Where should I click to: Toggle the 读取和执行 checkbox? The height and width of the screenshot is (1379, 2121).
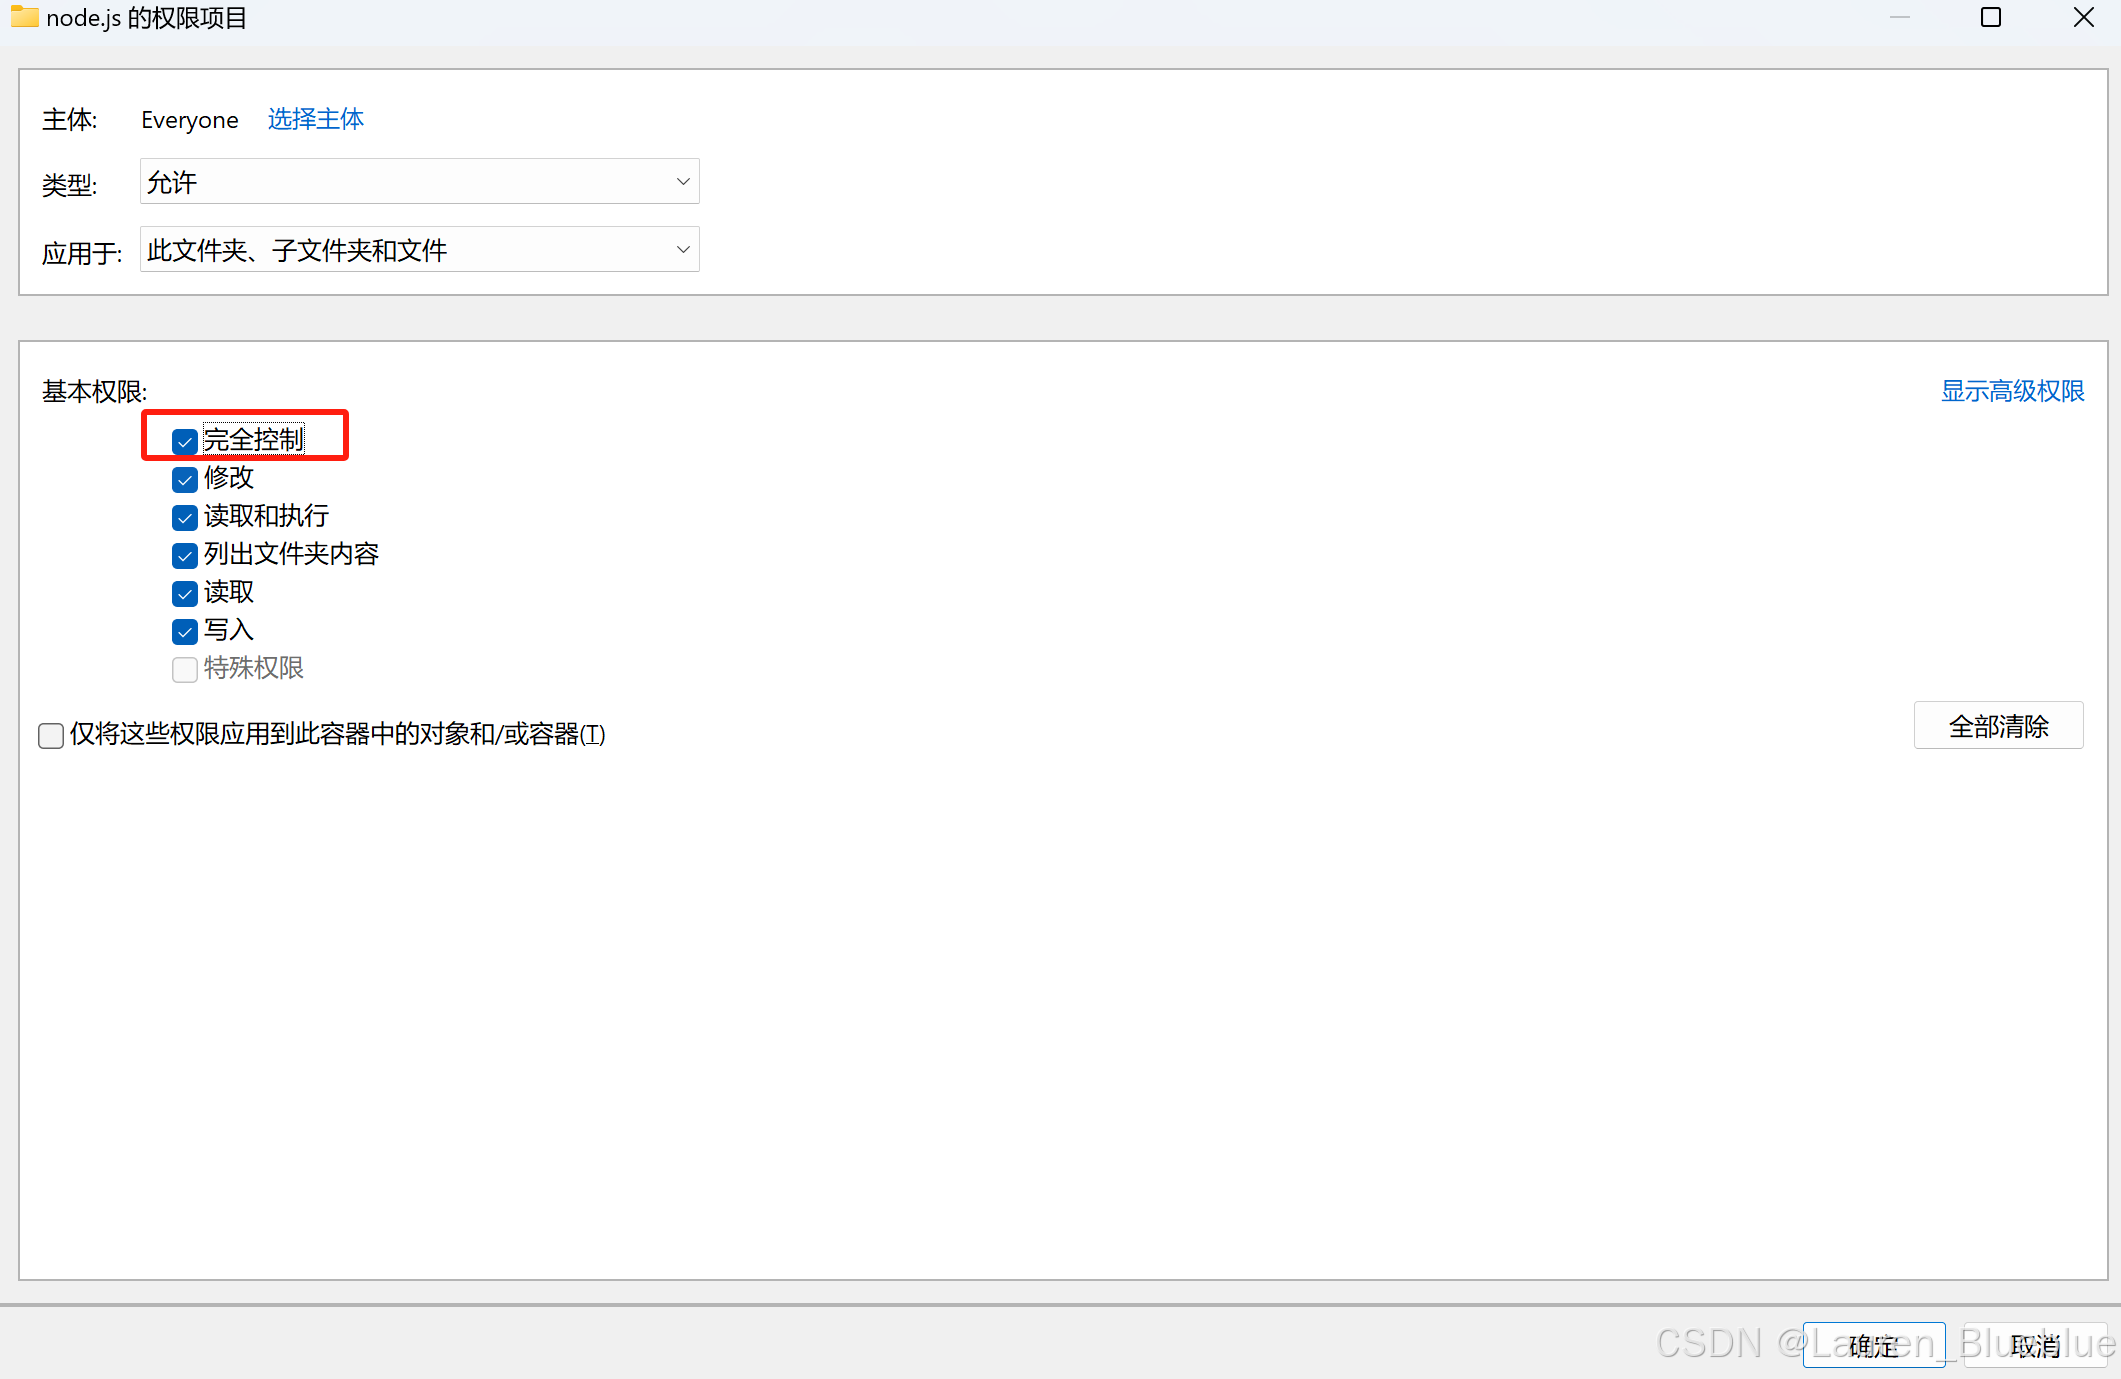(x=185, y=517)
